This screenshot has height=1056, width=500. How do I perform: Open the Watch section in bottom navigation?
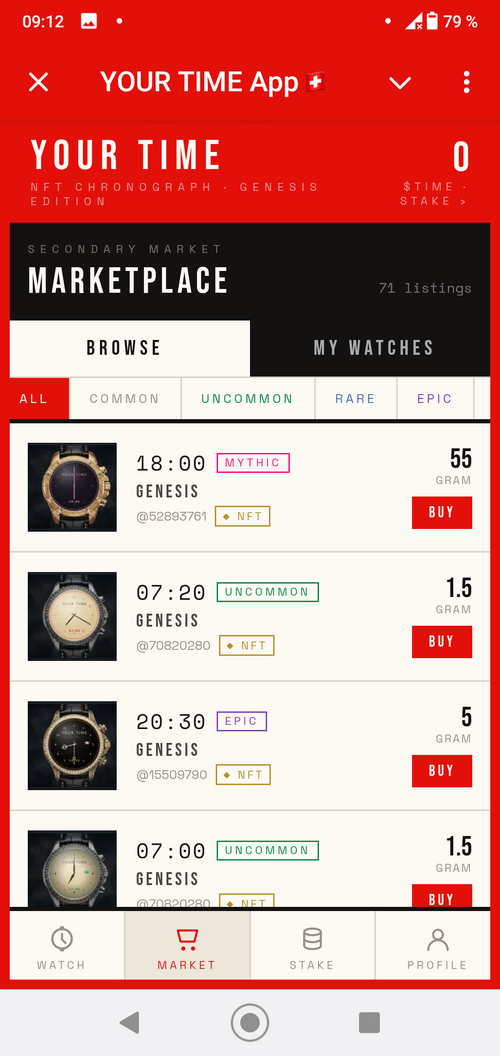62,946
